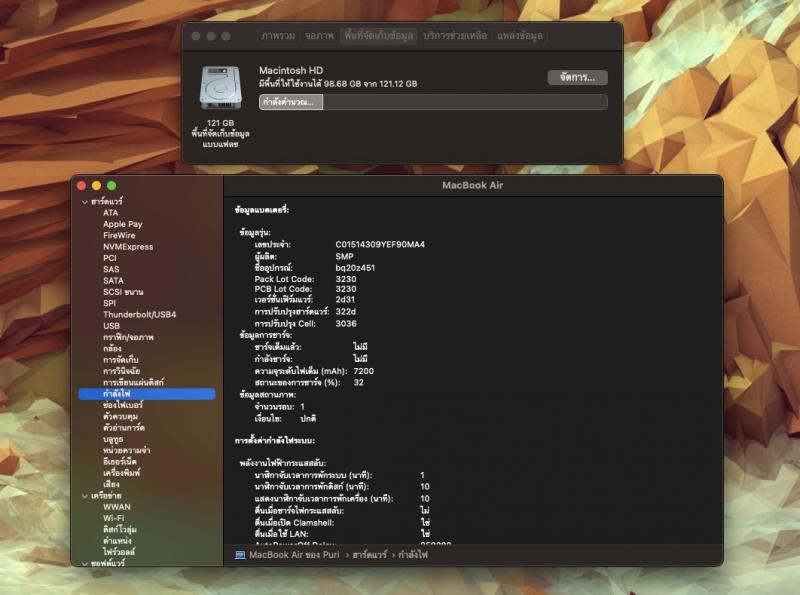Image resolution: width=800 pixels, height=595 pixels.
Task: Choose ดิสก์โวลุ่ม in the sidebar
Action: pyautogui.click(x=120, y=529)
